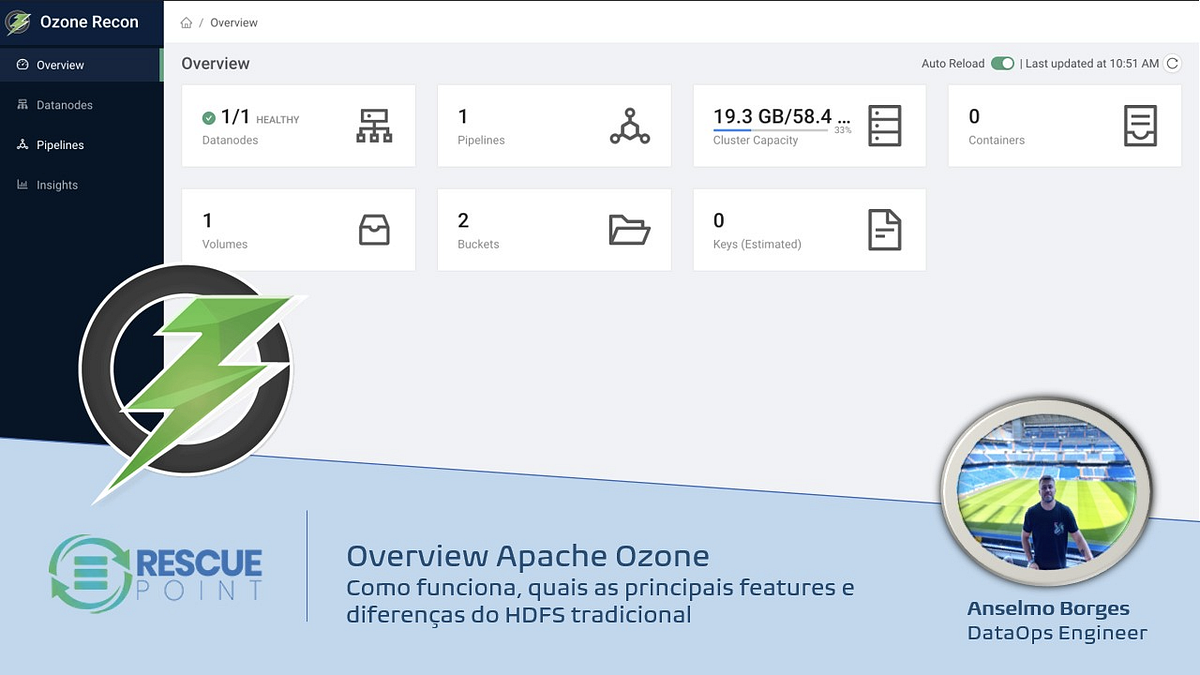
Task: Click the Overview breadcrumb link
Action: (x=233, y=21)
